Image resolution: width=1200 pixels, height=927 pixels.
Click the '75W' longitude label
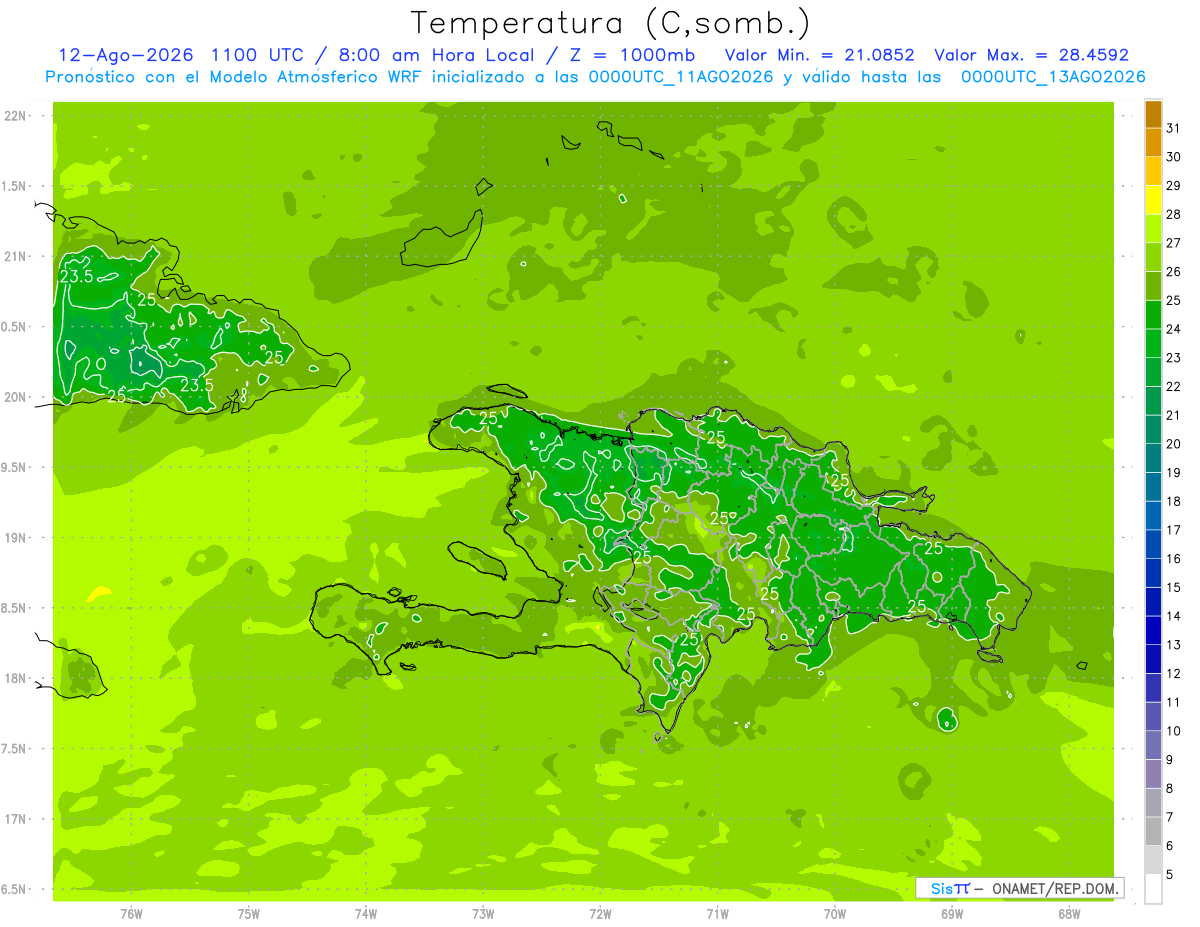pyautogui.click(x=249, y=914)
